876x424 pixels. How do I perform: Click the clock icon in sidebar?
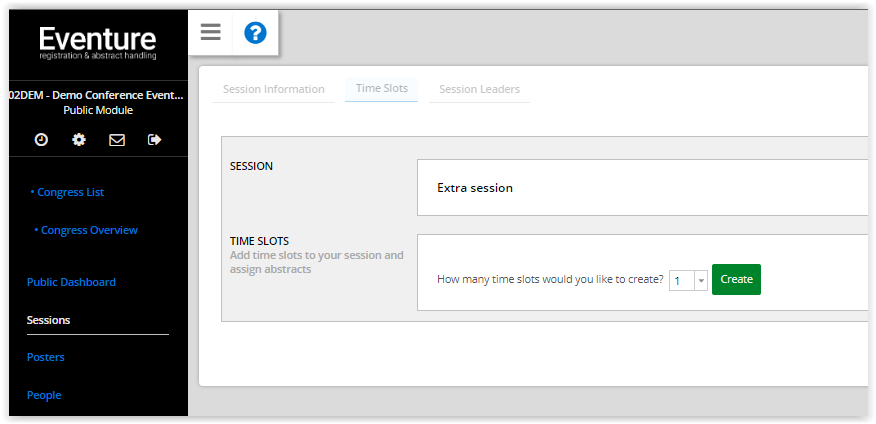pos(41,140)
